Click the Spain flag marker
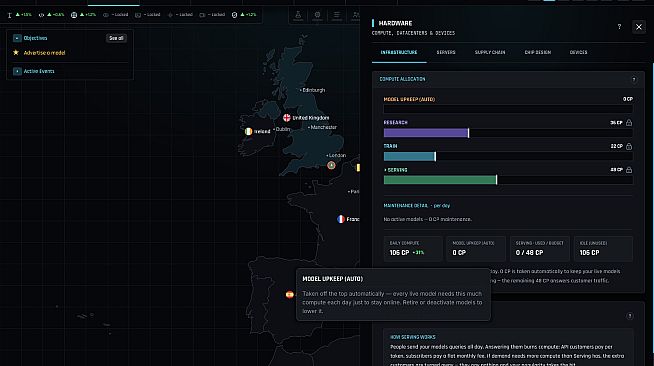The height and width of the screenshot is (366, 654). pyautogui.click(x=289, y=295)
